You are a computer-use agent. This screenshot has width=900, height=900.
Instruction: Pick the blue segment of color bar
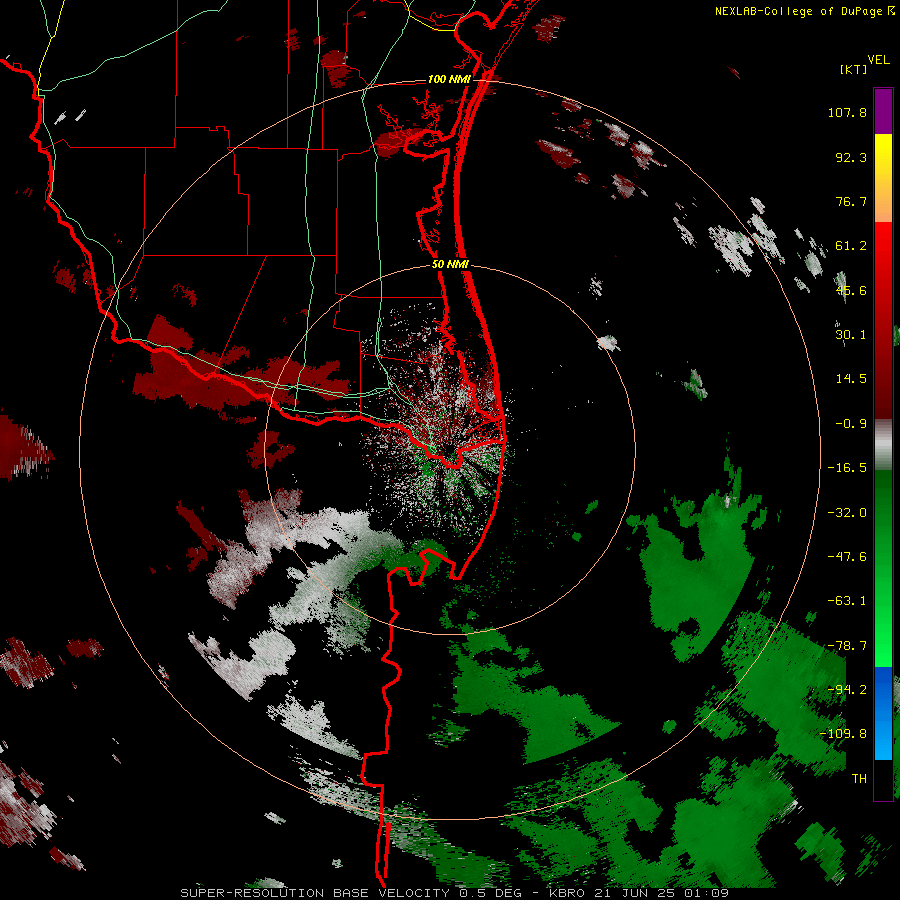[x=883, y=713]
